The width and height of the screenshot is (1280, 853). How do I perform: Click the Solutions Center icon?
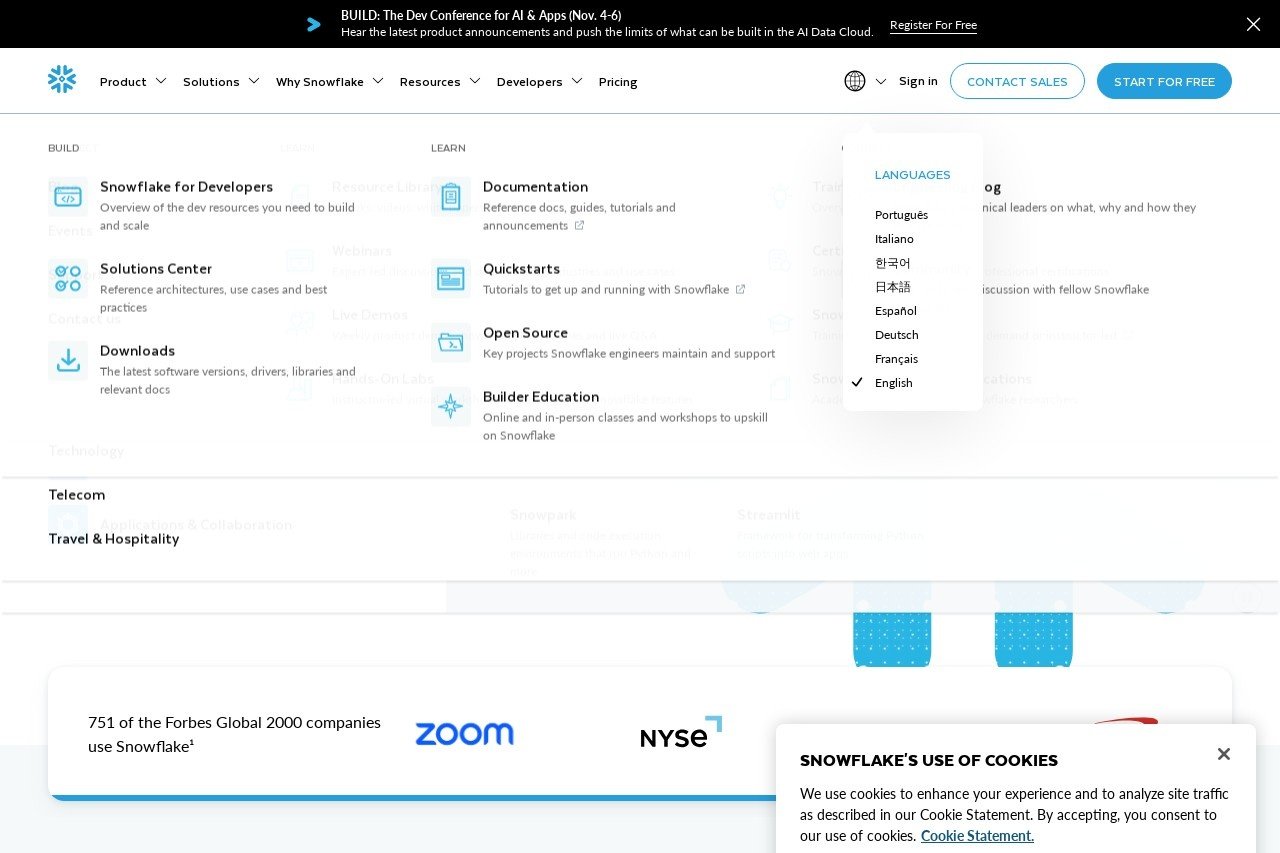click(68, 279)
